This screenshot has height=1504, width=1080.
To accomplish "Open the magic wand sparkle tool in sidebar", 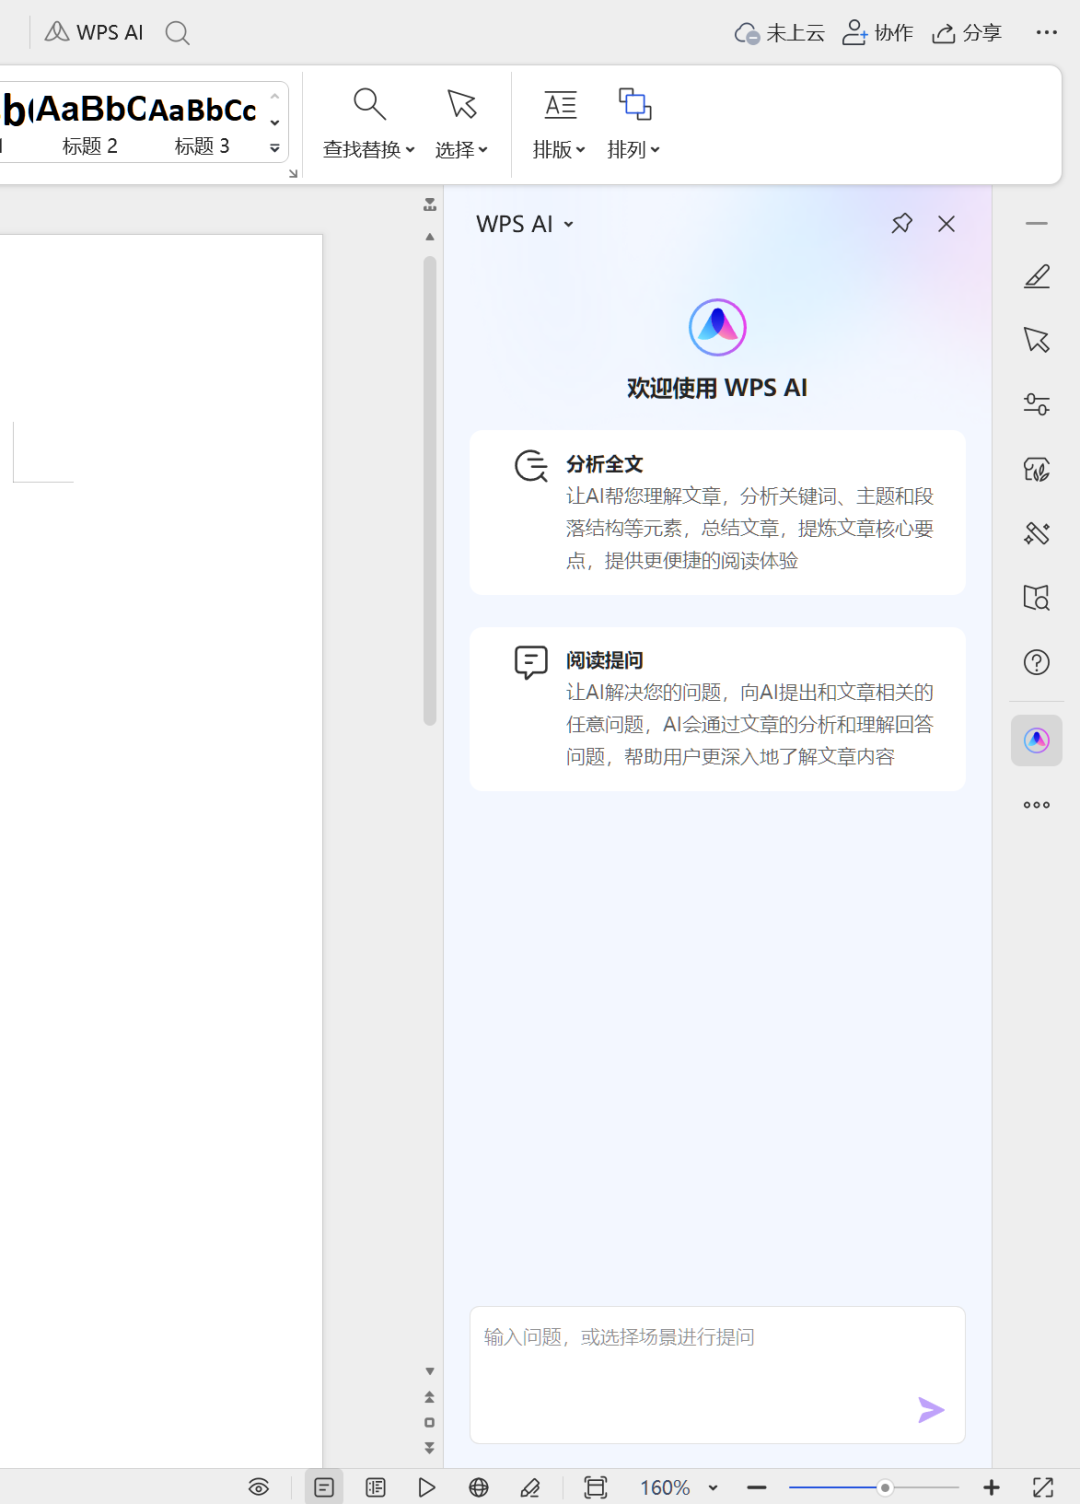I will click(x=1037, y=533).
